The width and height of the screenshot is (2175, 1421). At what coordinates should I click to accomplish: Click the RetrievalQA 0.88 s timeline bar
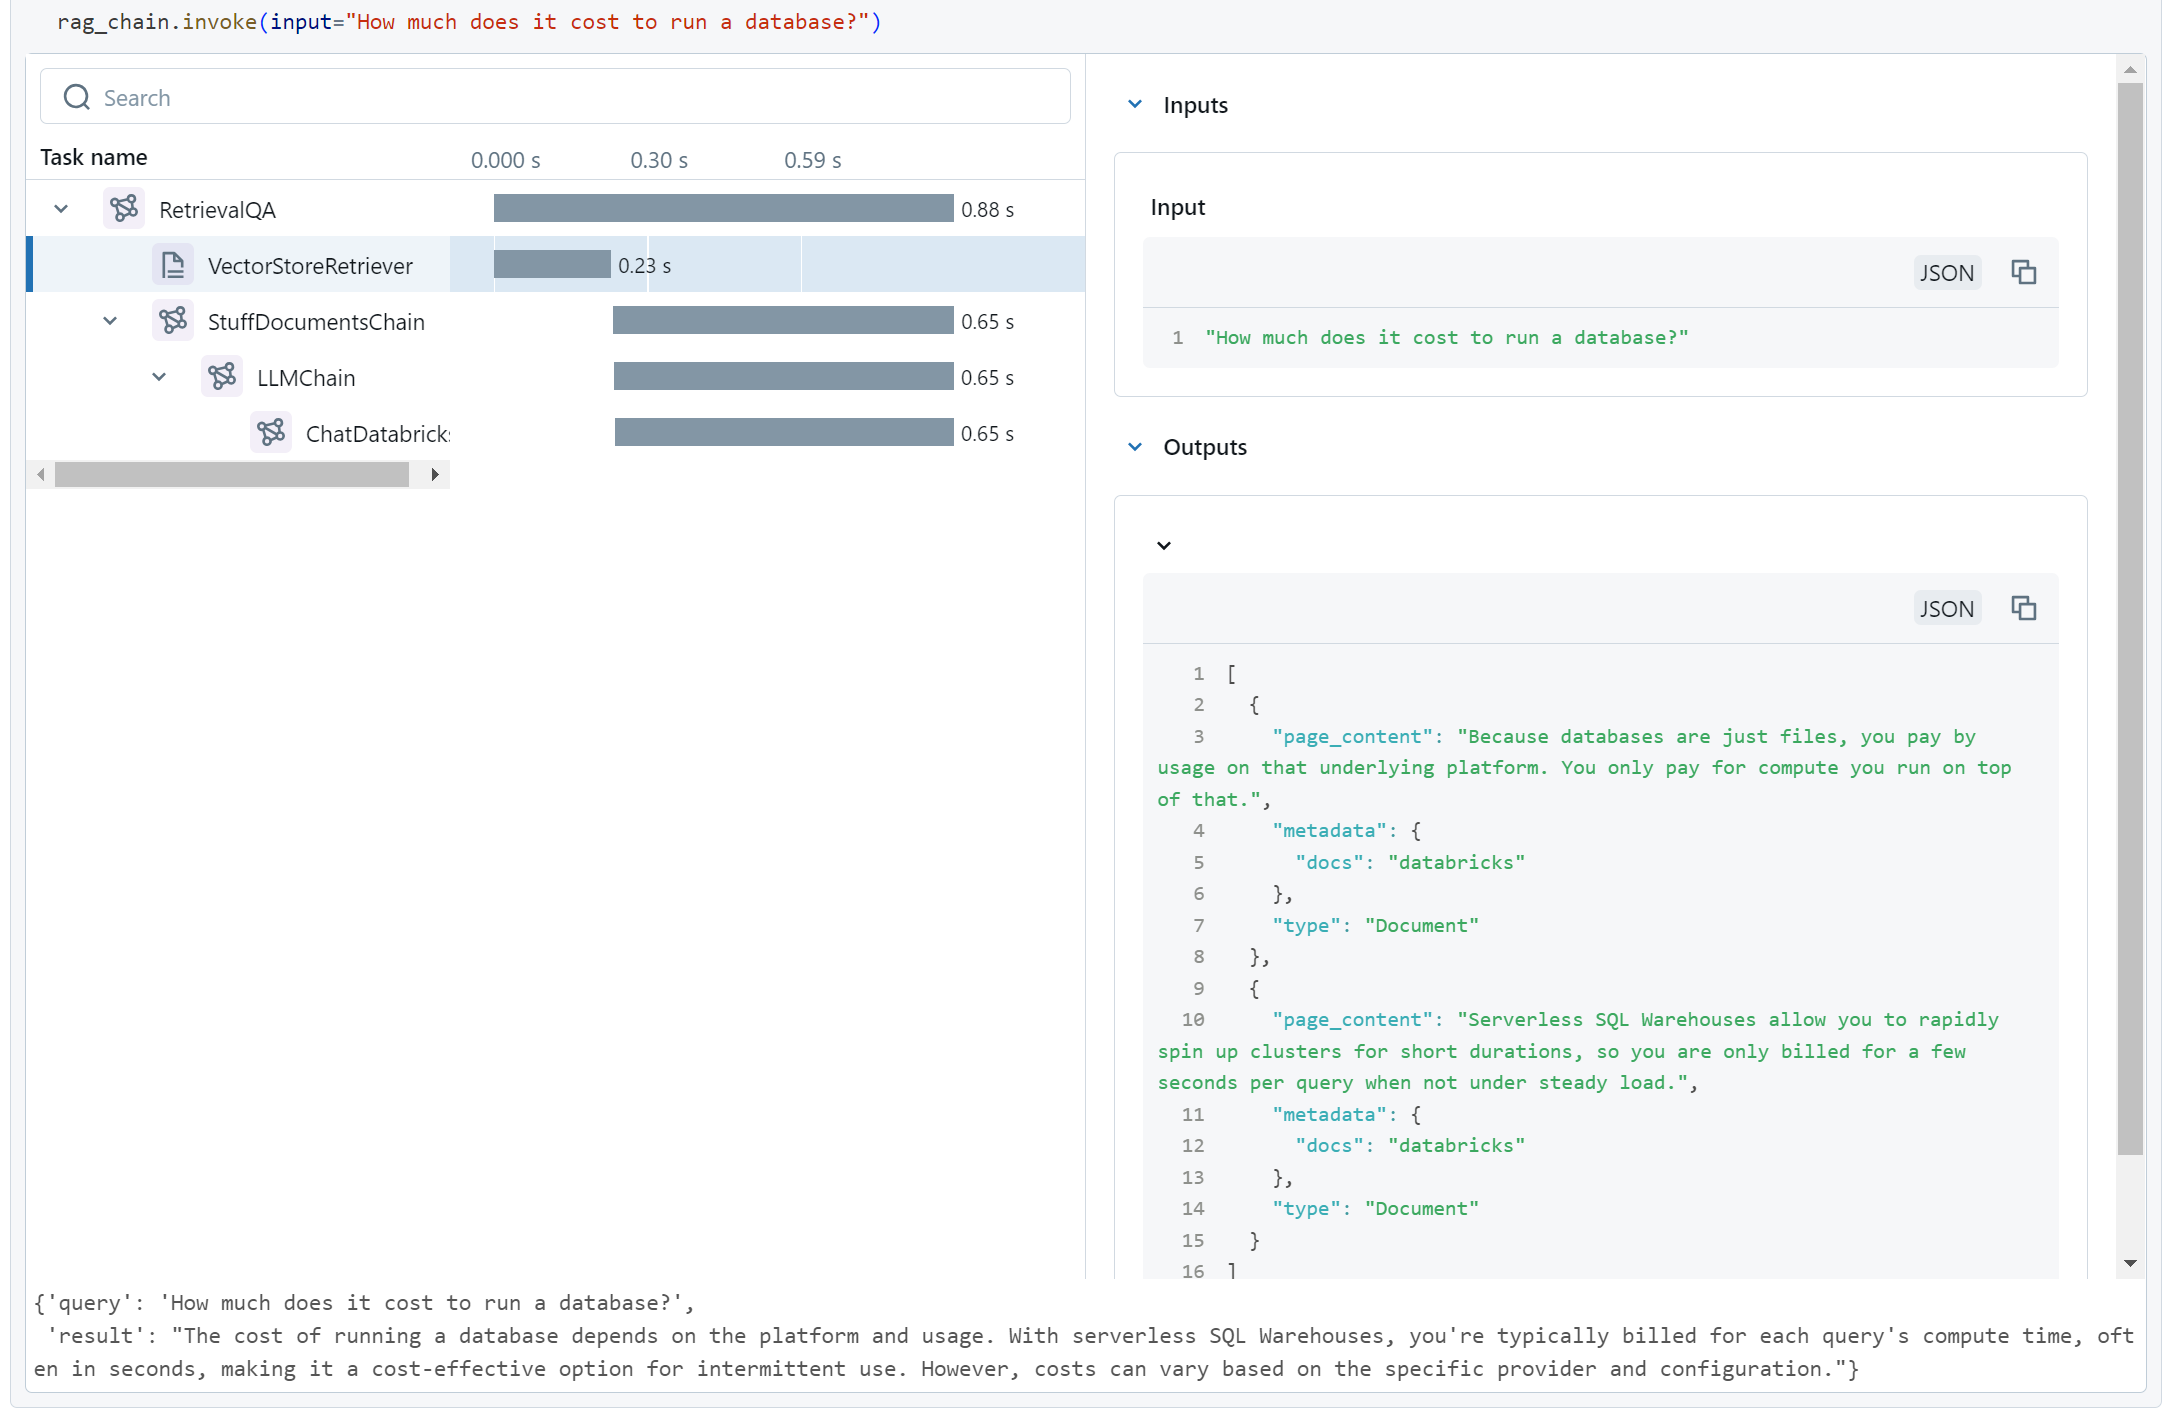click(723, 208)
